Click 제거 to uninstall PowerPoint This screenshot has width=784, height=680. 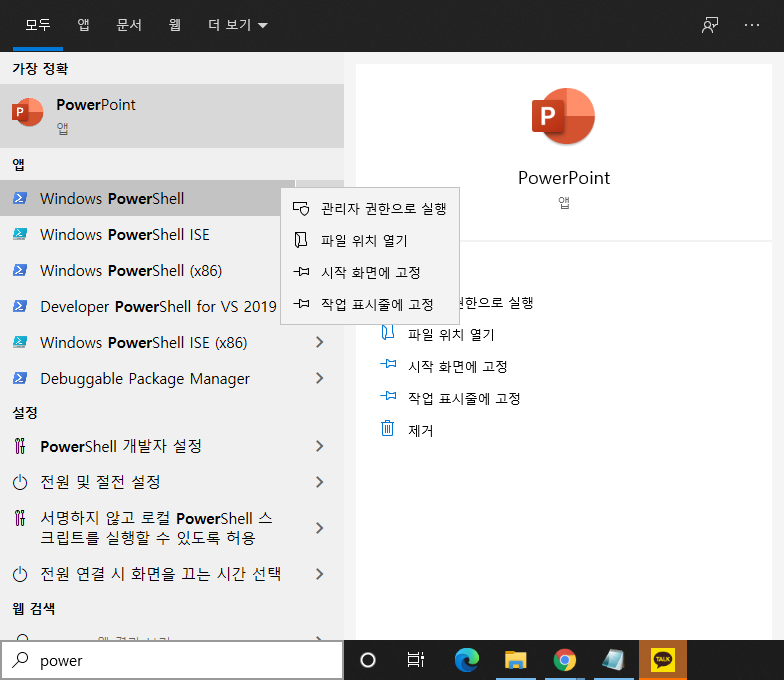[420, 430]
